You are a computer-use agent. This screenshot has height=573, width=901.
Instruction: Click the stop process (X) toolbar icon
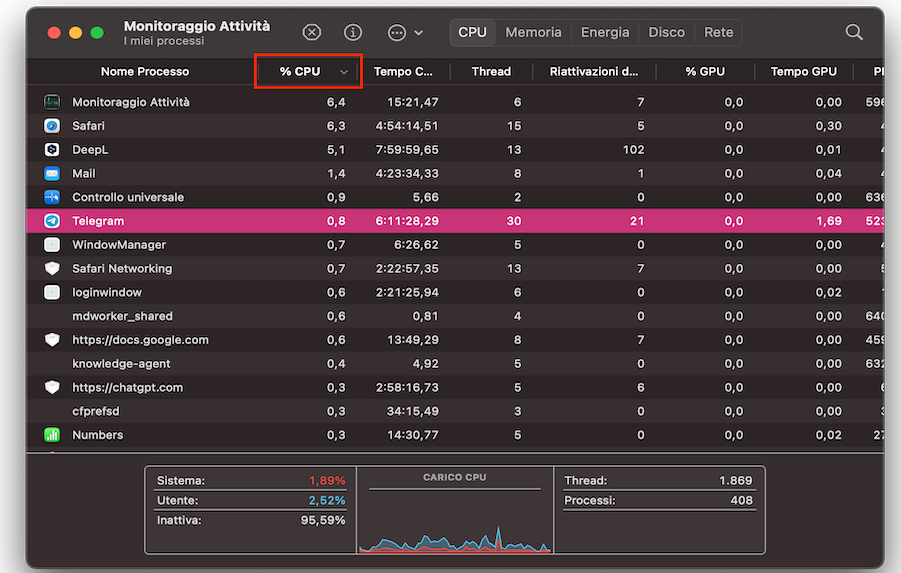pyautogui.click(x=312, y=32)
